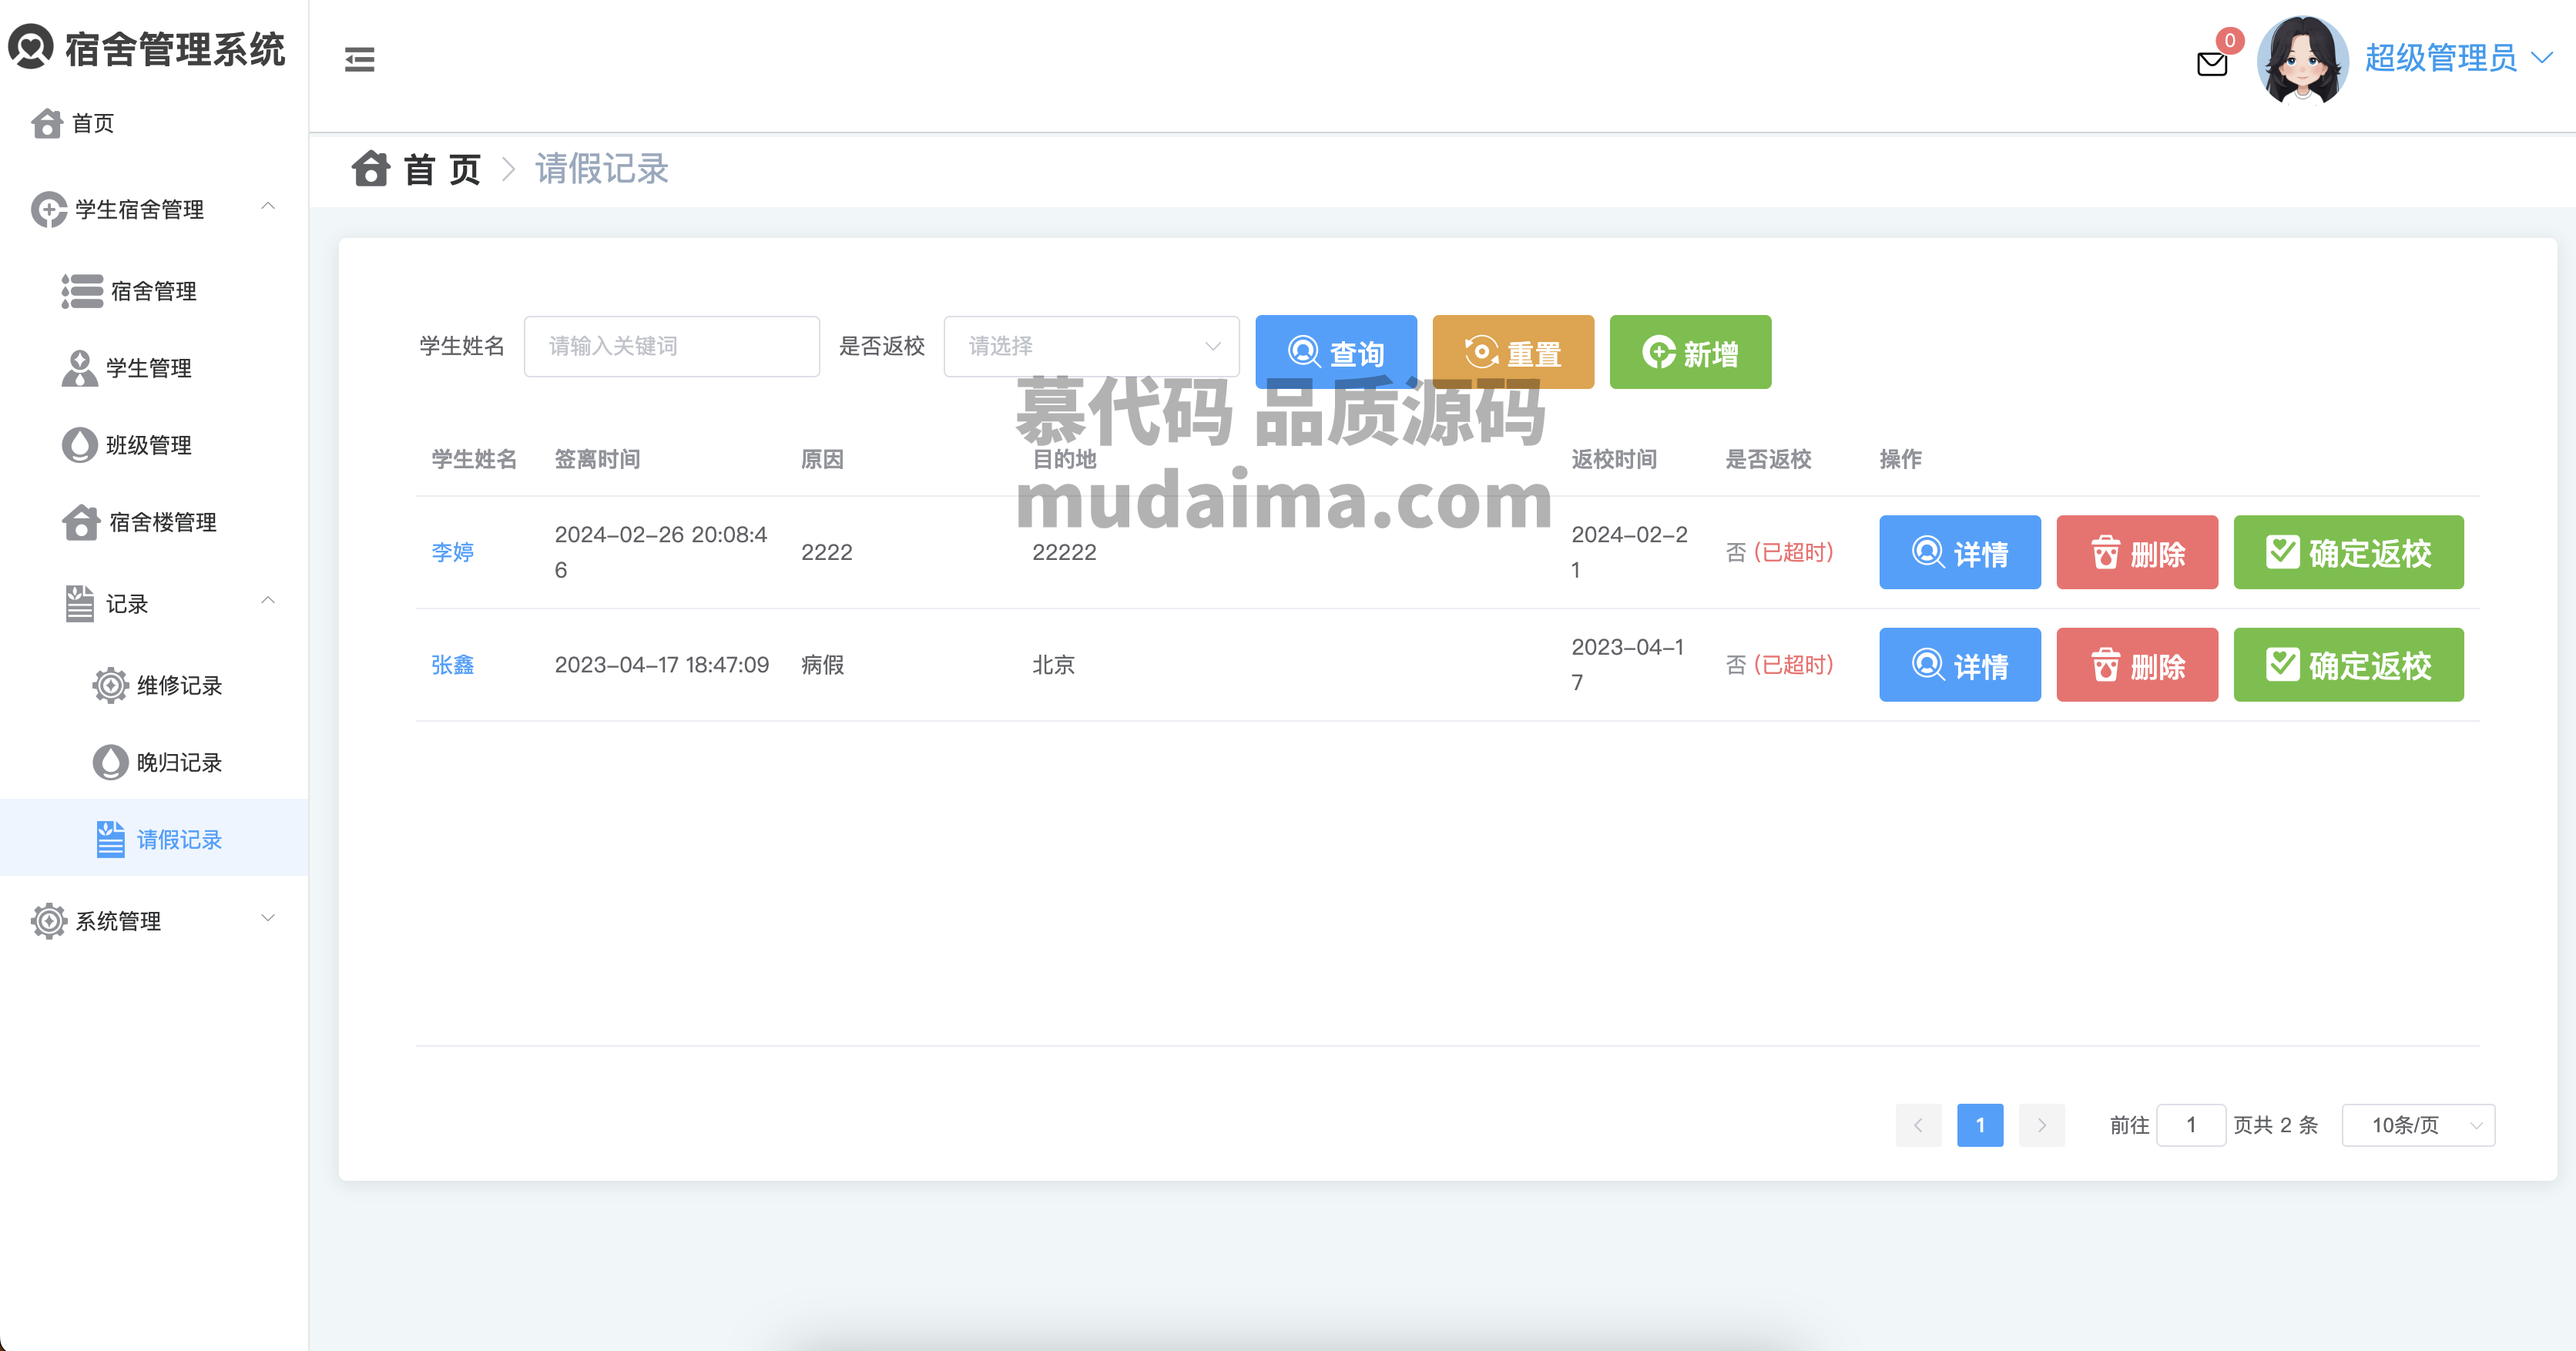The image size is (2576, 1351).
Task: Open 学生管理 menu item
Action: point(154,368)
